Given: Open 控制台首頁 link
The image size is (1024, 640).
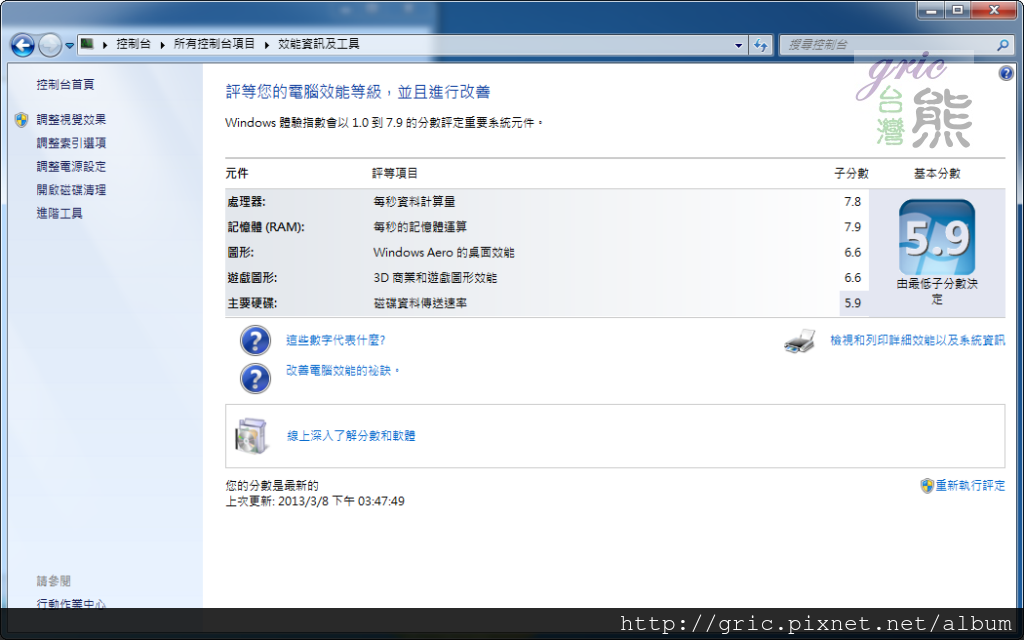Looking at the screenshot, I should click(x=65, y=84).
